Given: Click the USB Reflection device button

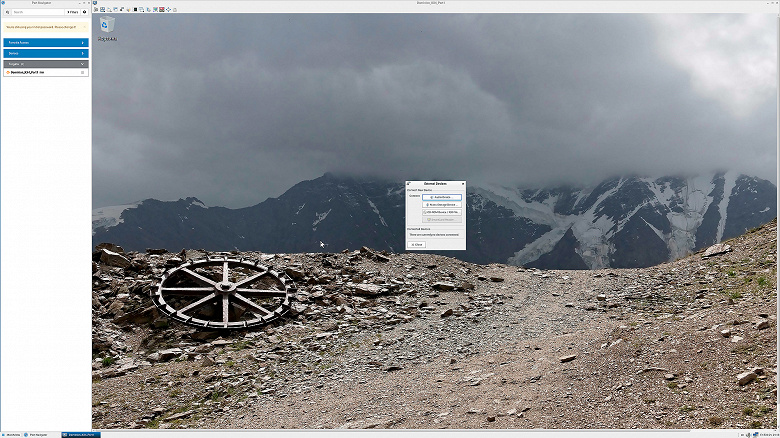Looking at the screenshot, I should tap(442, 212).
